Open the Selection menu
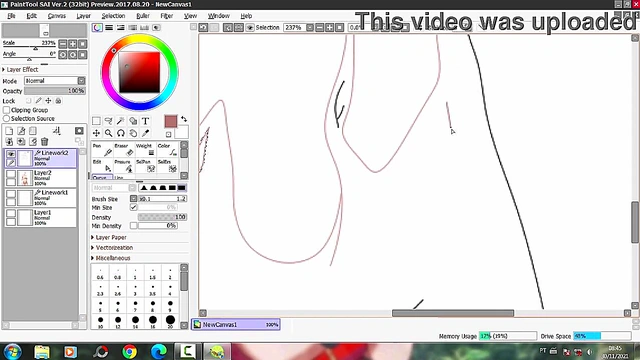 coord(113,16)
